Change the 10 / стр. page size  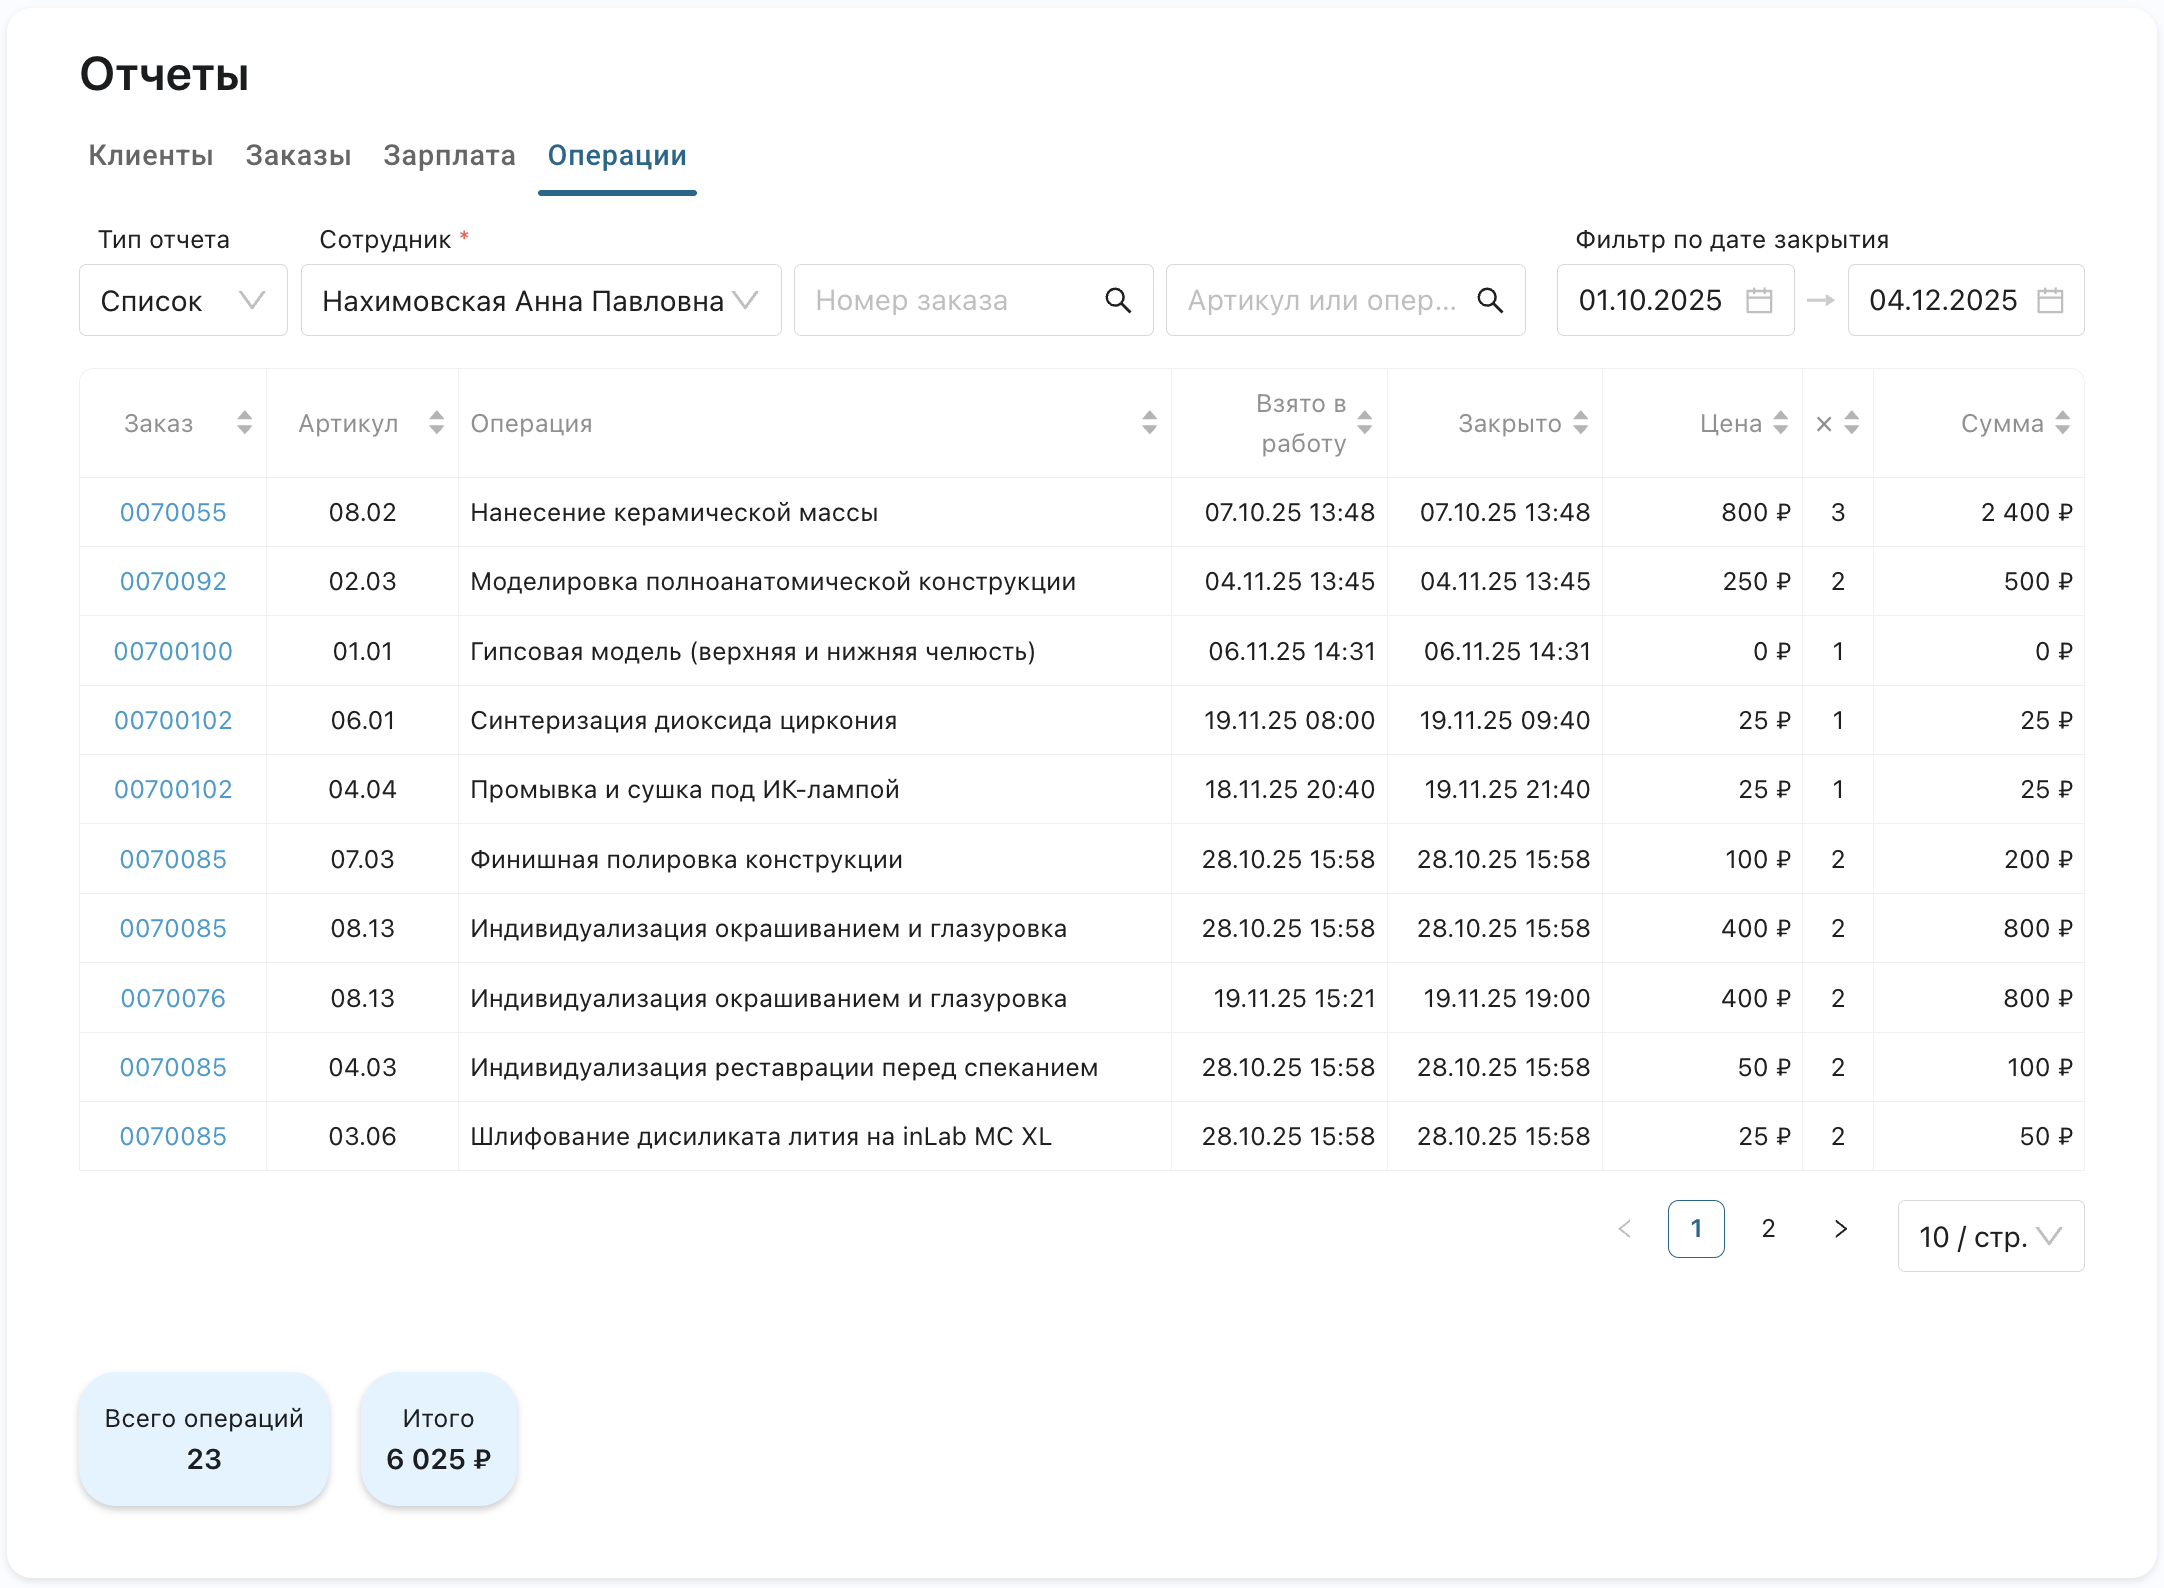coord(1990,1237)
